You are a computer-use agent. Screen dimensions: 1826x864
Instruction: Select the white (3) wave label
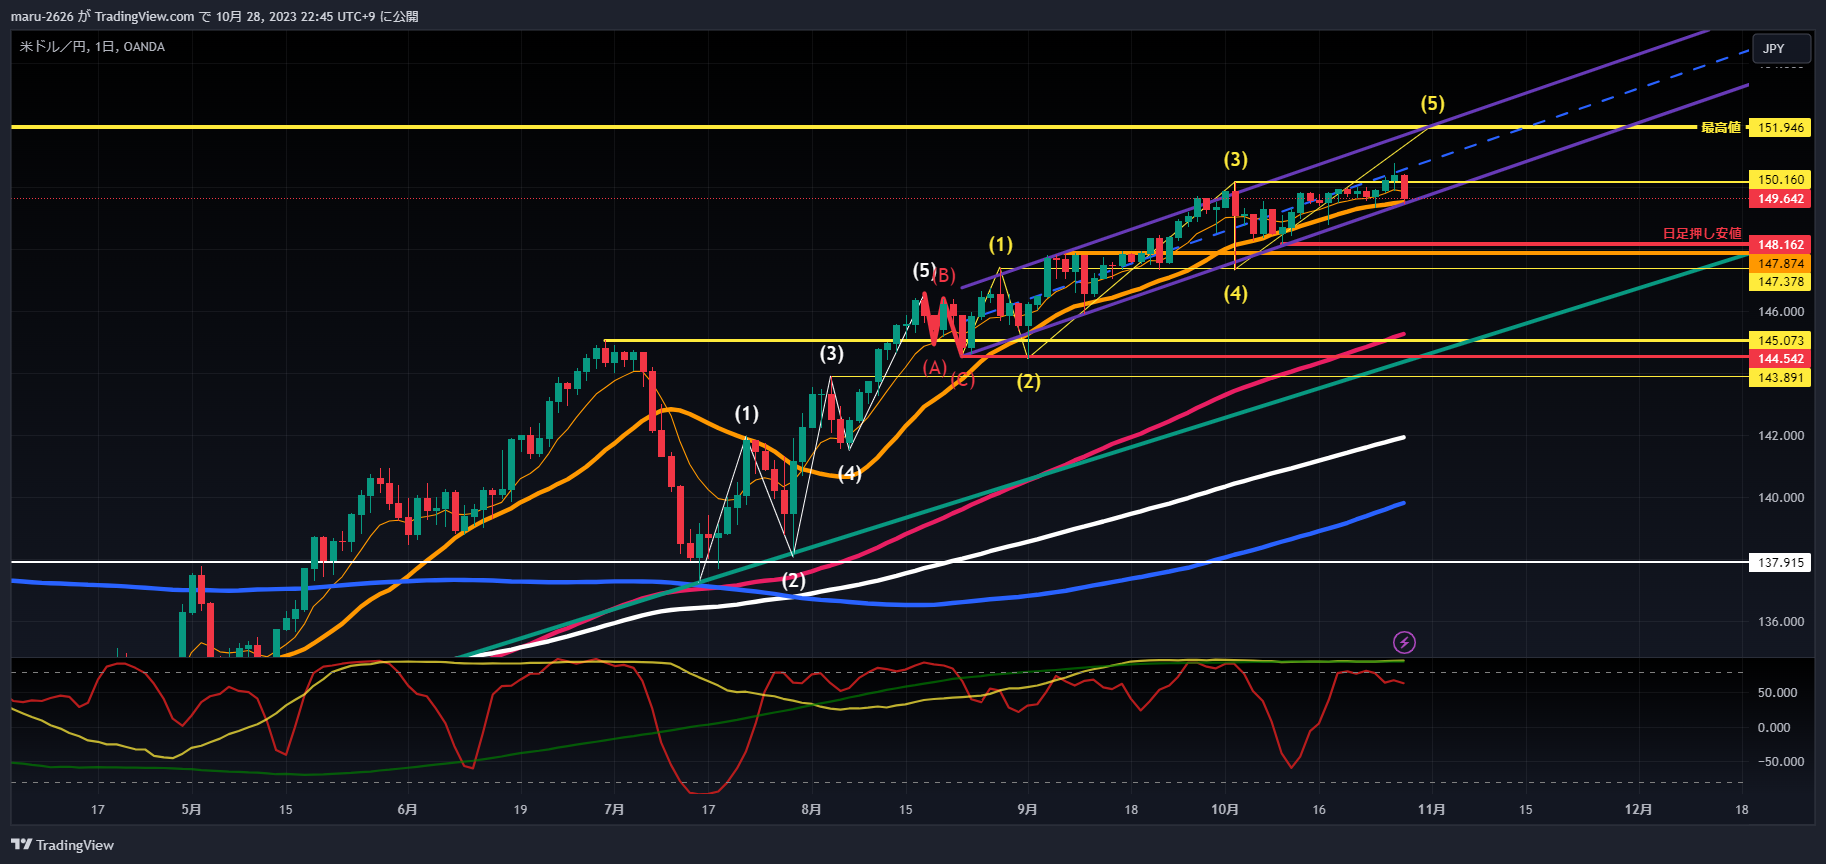tap(832, 353)
